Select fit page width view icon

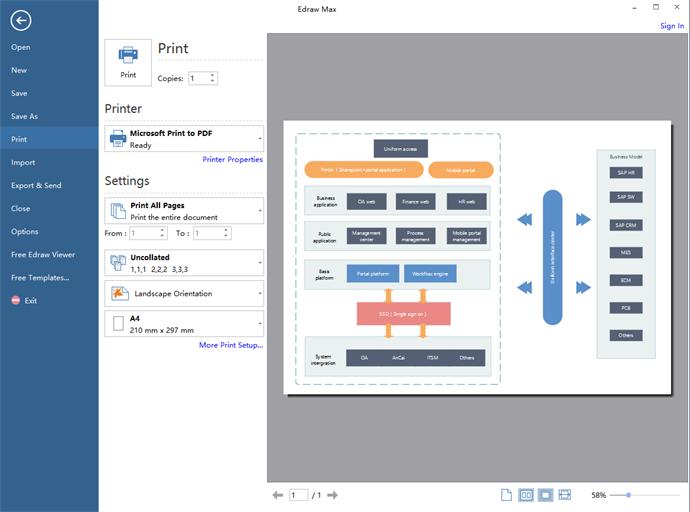click(565, 495)
